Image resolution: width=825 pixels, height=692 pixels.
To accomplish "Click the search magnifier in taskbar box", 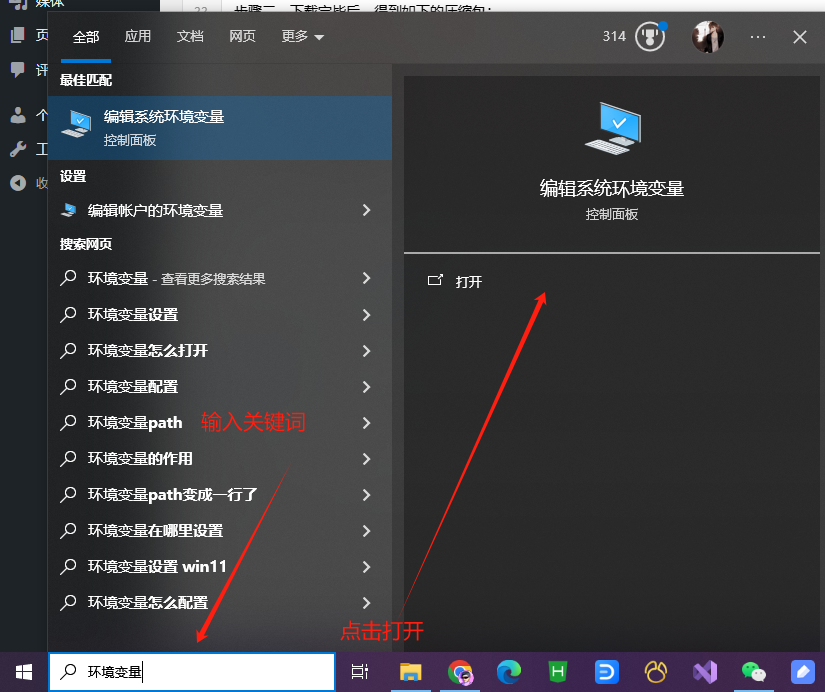I will click(68, 671).
